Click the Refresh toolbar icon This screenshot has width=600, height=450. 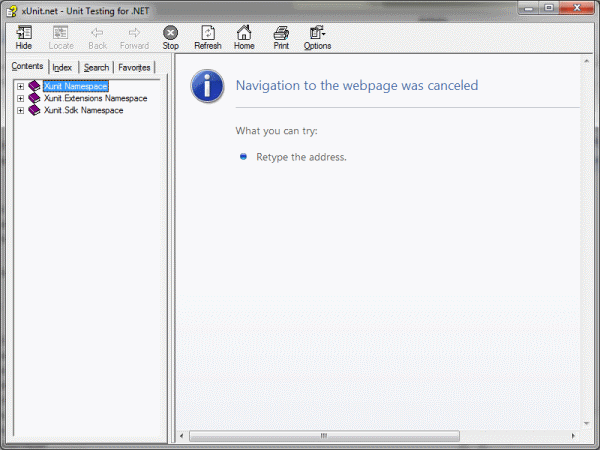(x=207, y=33)
